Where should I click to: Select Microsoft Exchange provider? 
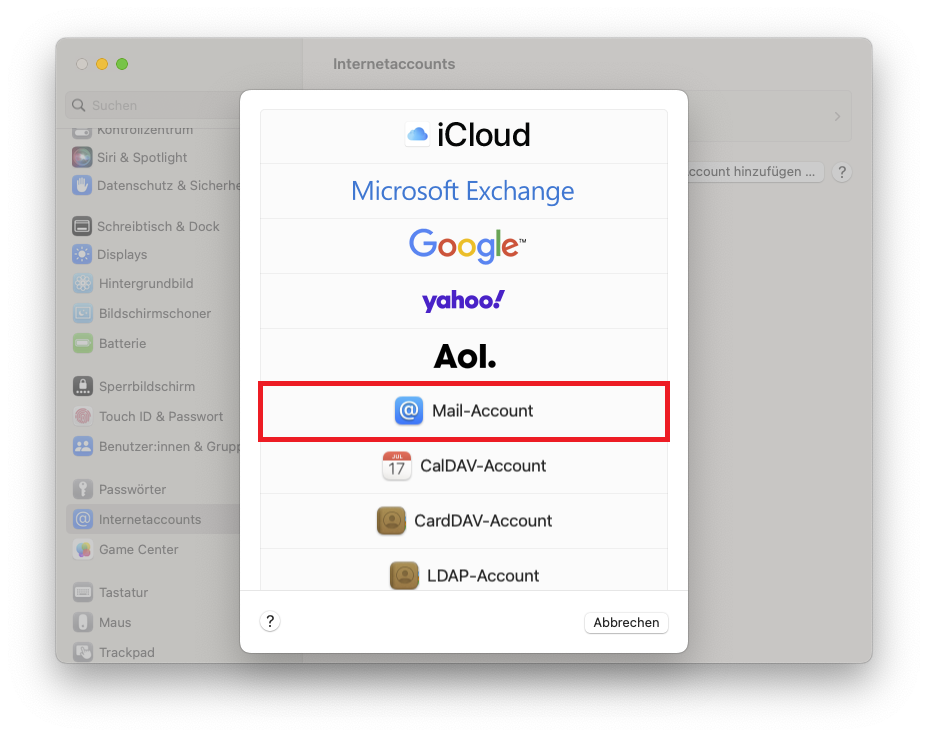[x=463, y=190]
